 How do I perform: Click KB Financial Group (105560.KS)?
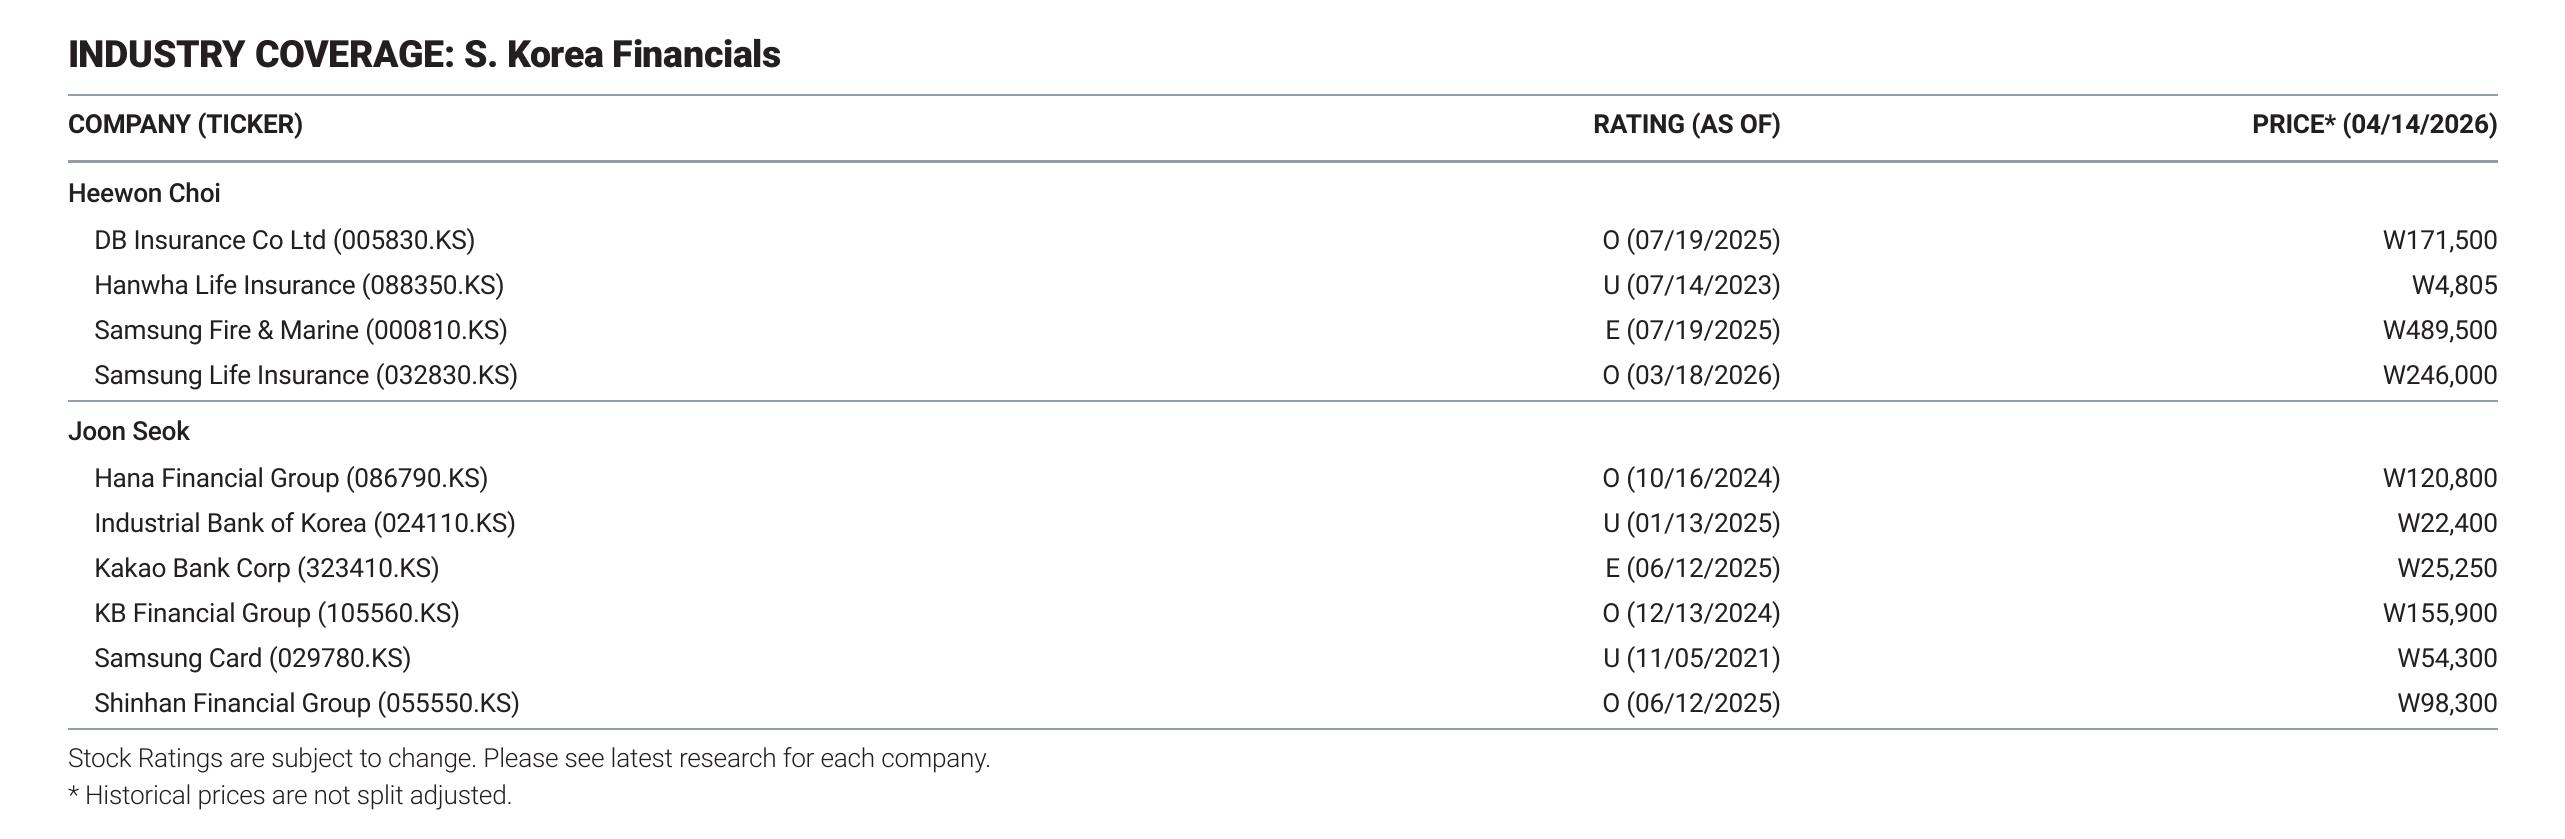pyautogui.click(x=277, y=614)
